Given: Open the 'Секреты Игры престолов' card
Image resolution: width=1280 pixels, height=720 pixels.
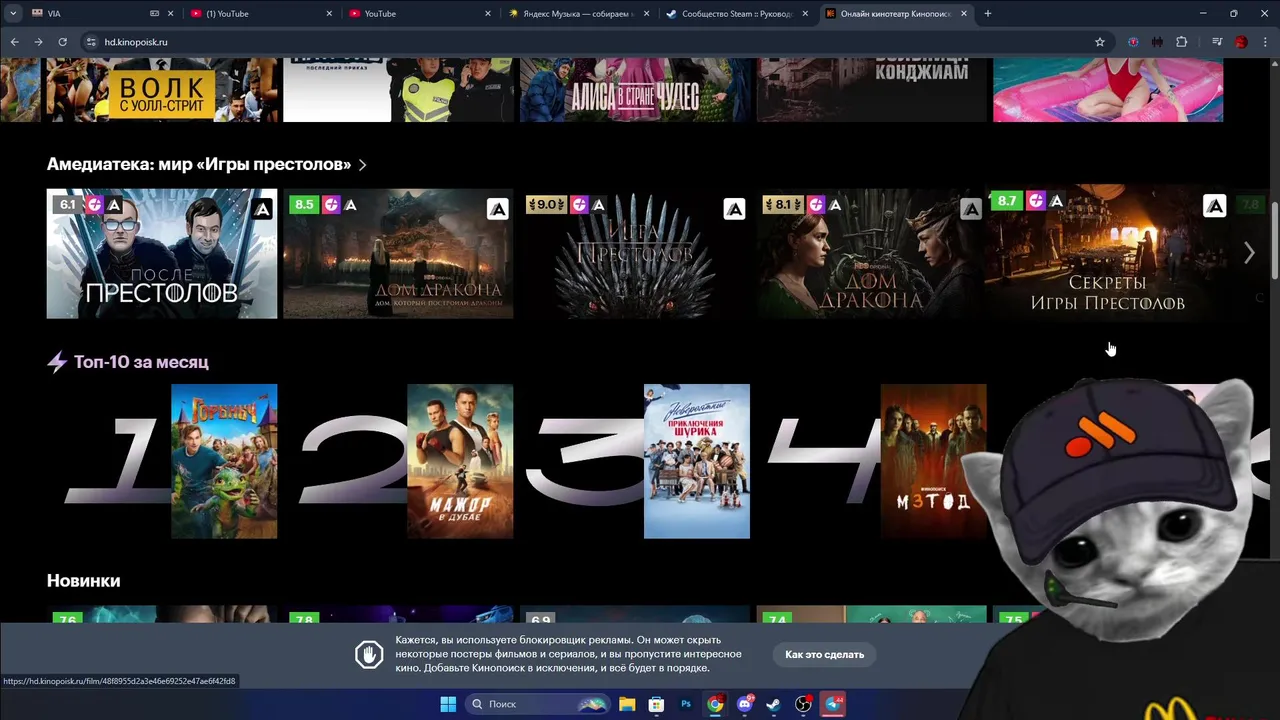Looking at the screenshot, I should click(1107, 252).
